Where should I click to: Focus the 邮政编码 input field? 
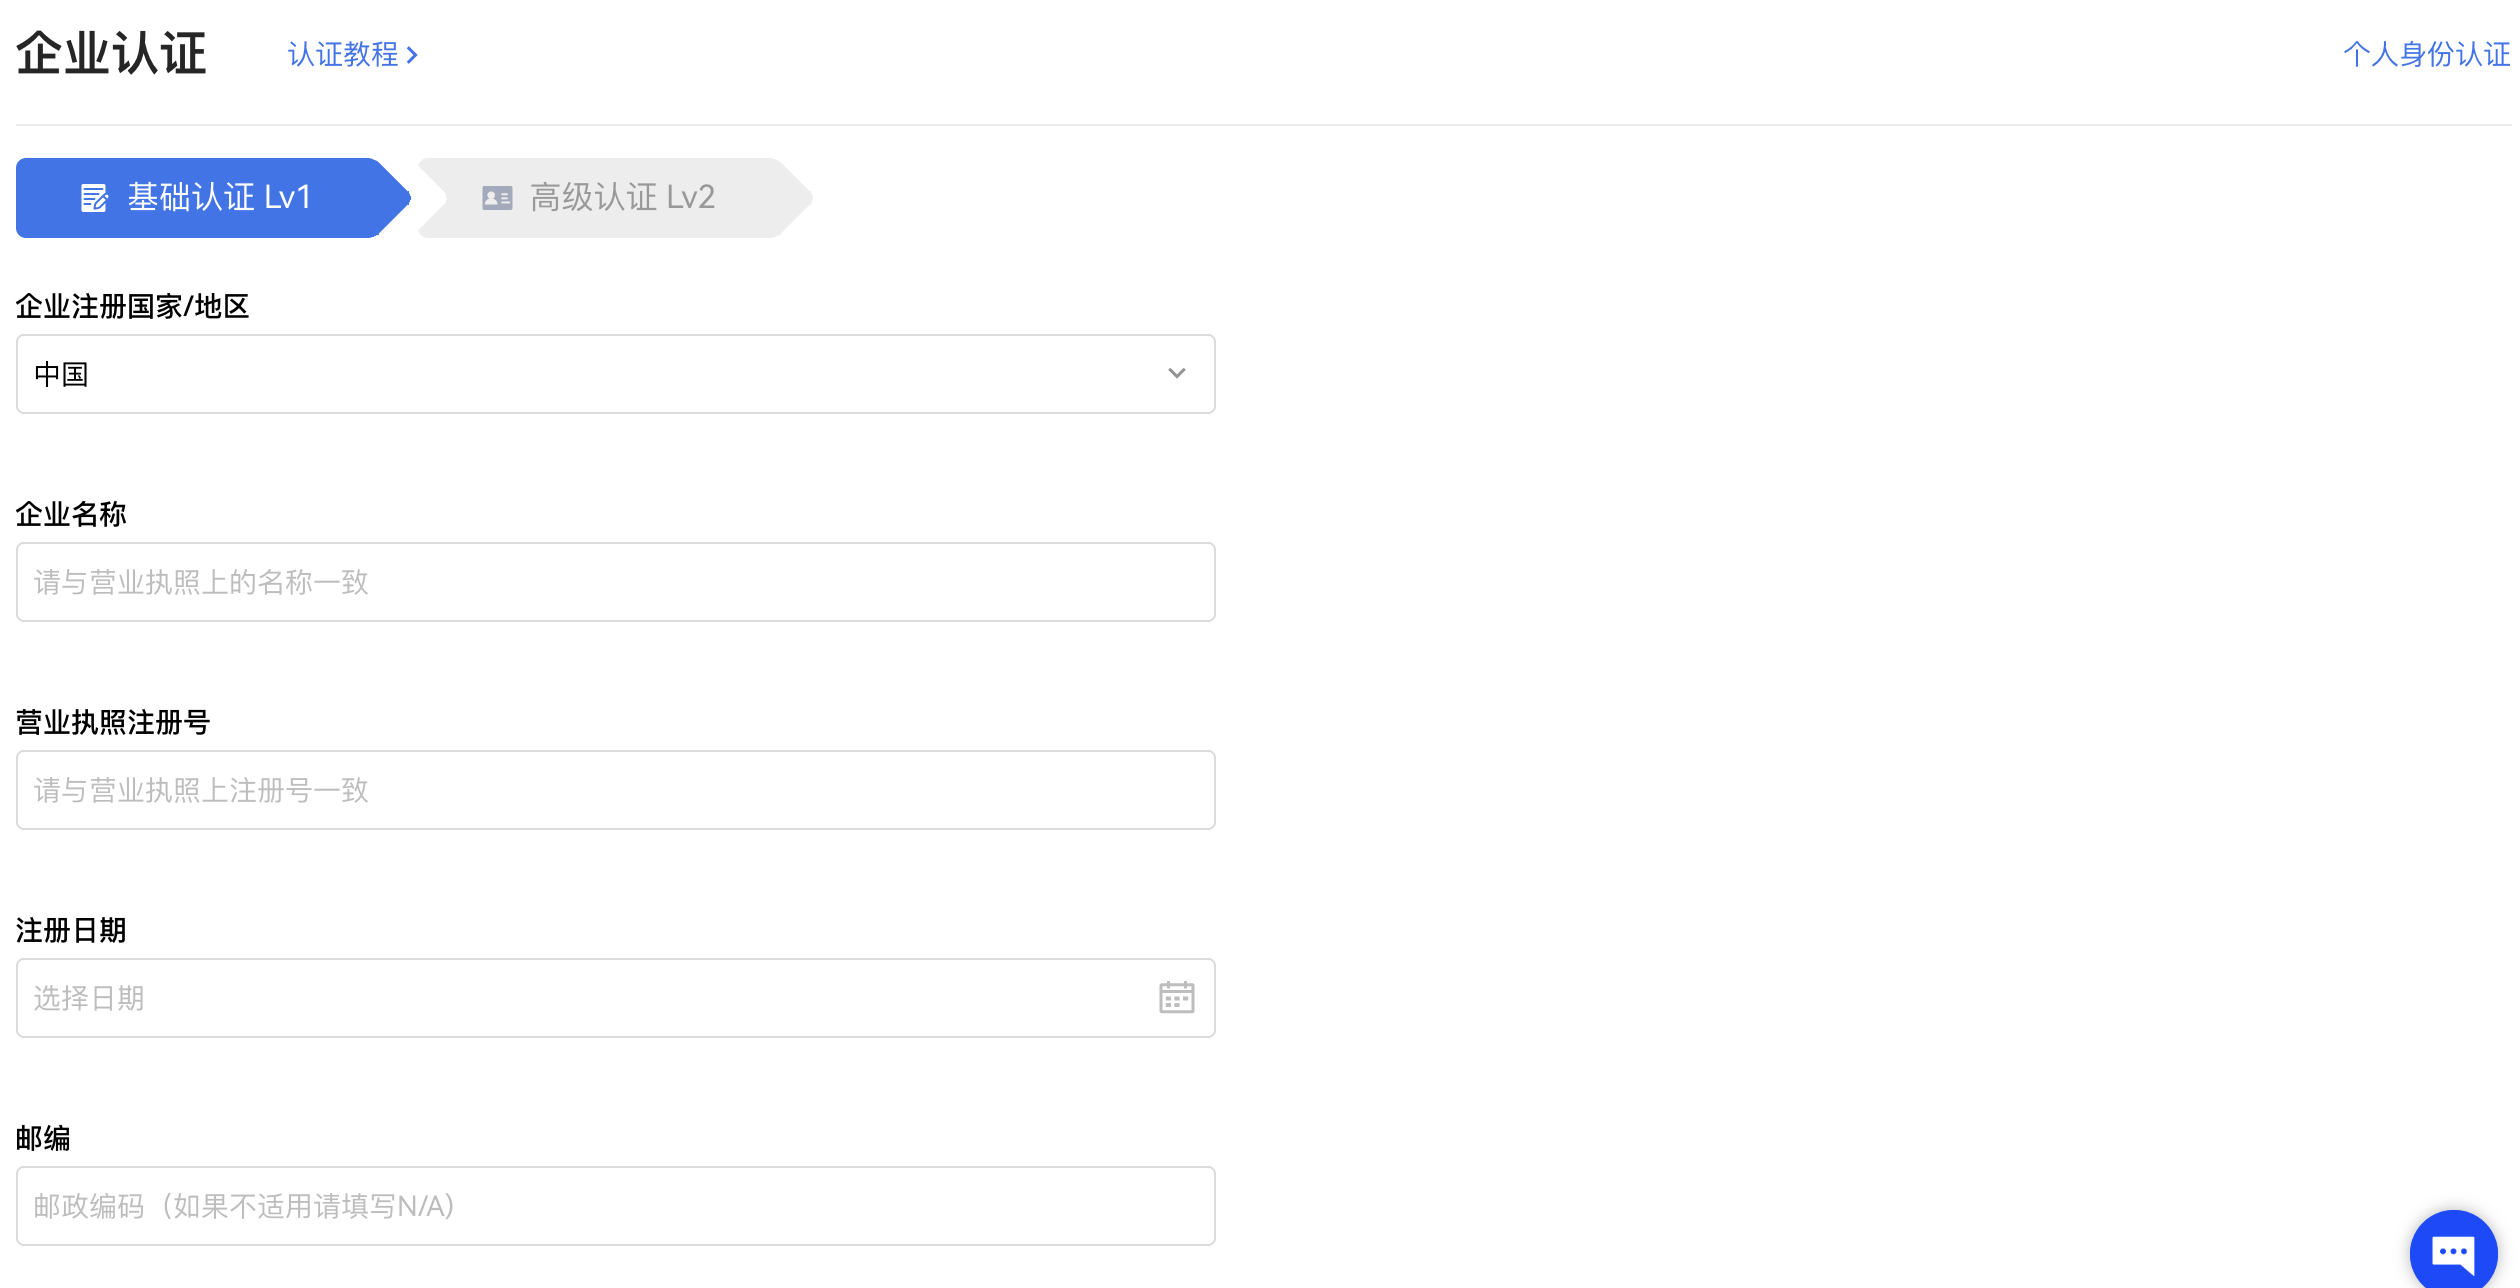(x=615, y=1206)
